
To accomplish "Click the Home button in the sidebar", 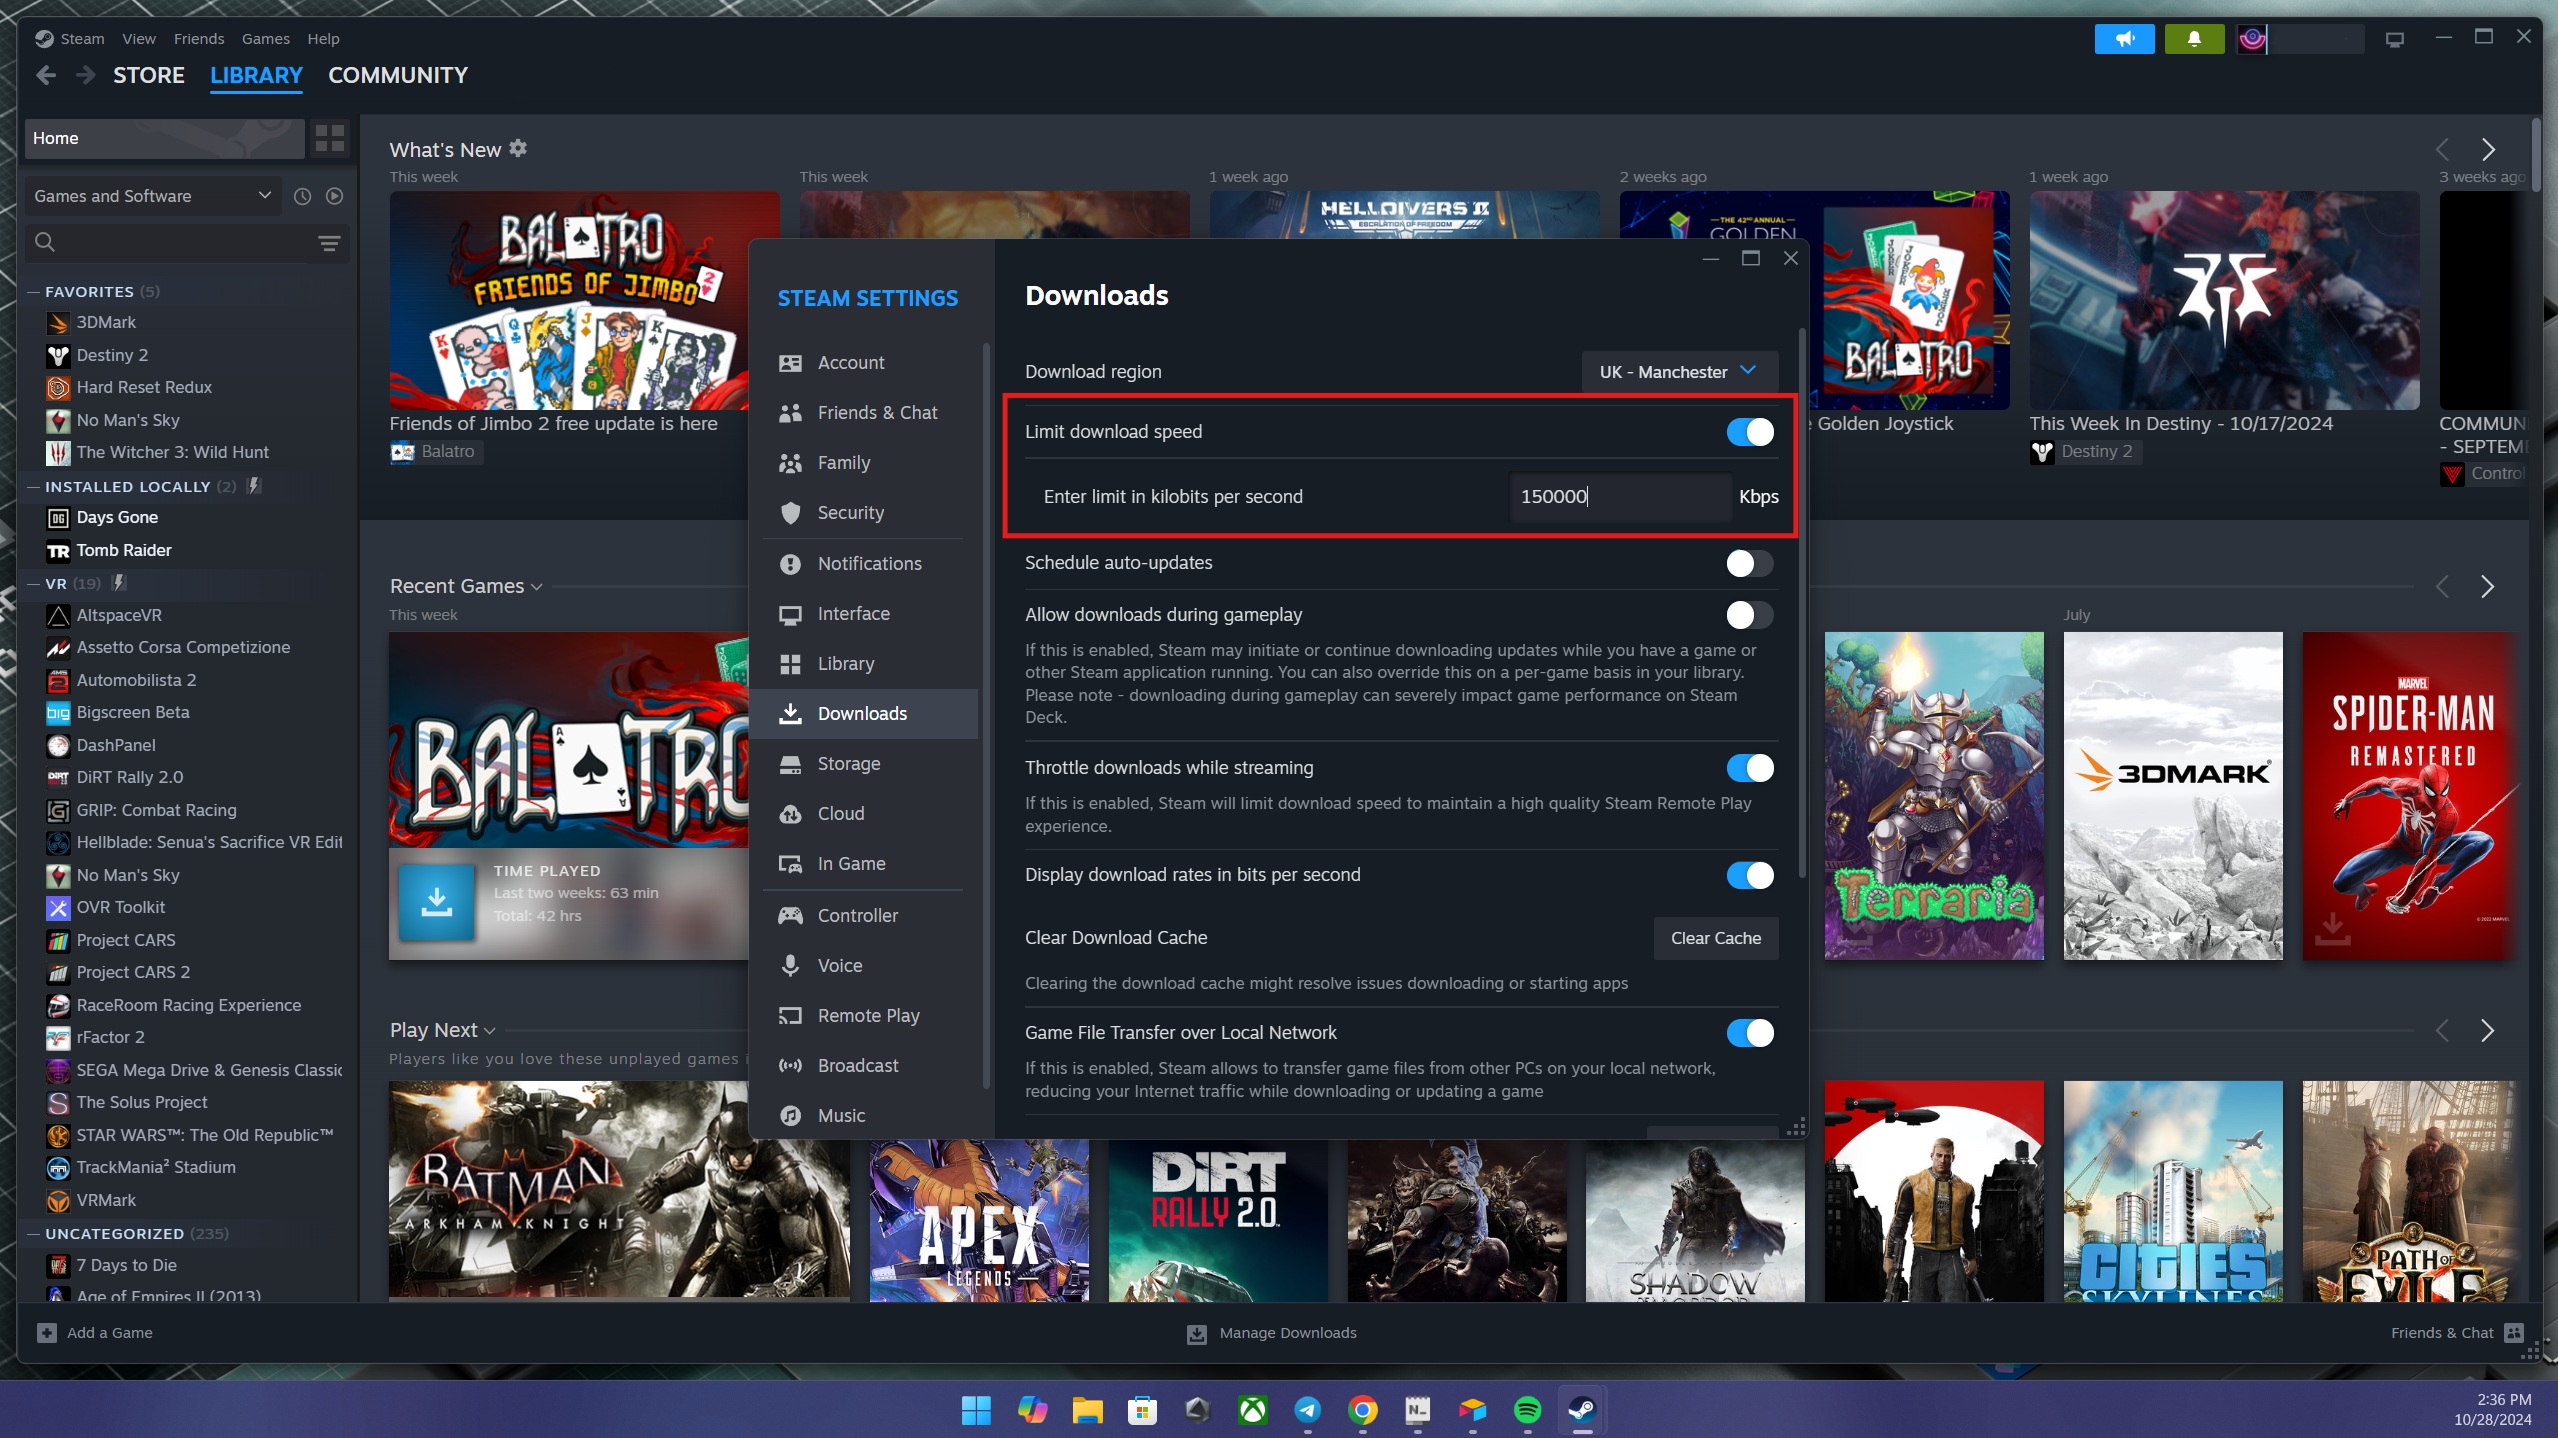I will [165, 138].
